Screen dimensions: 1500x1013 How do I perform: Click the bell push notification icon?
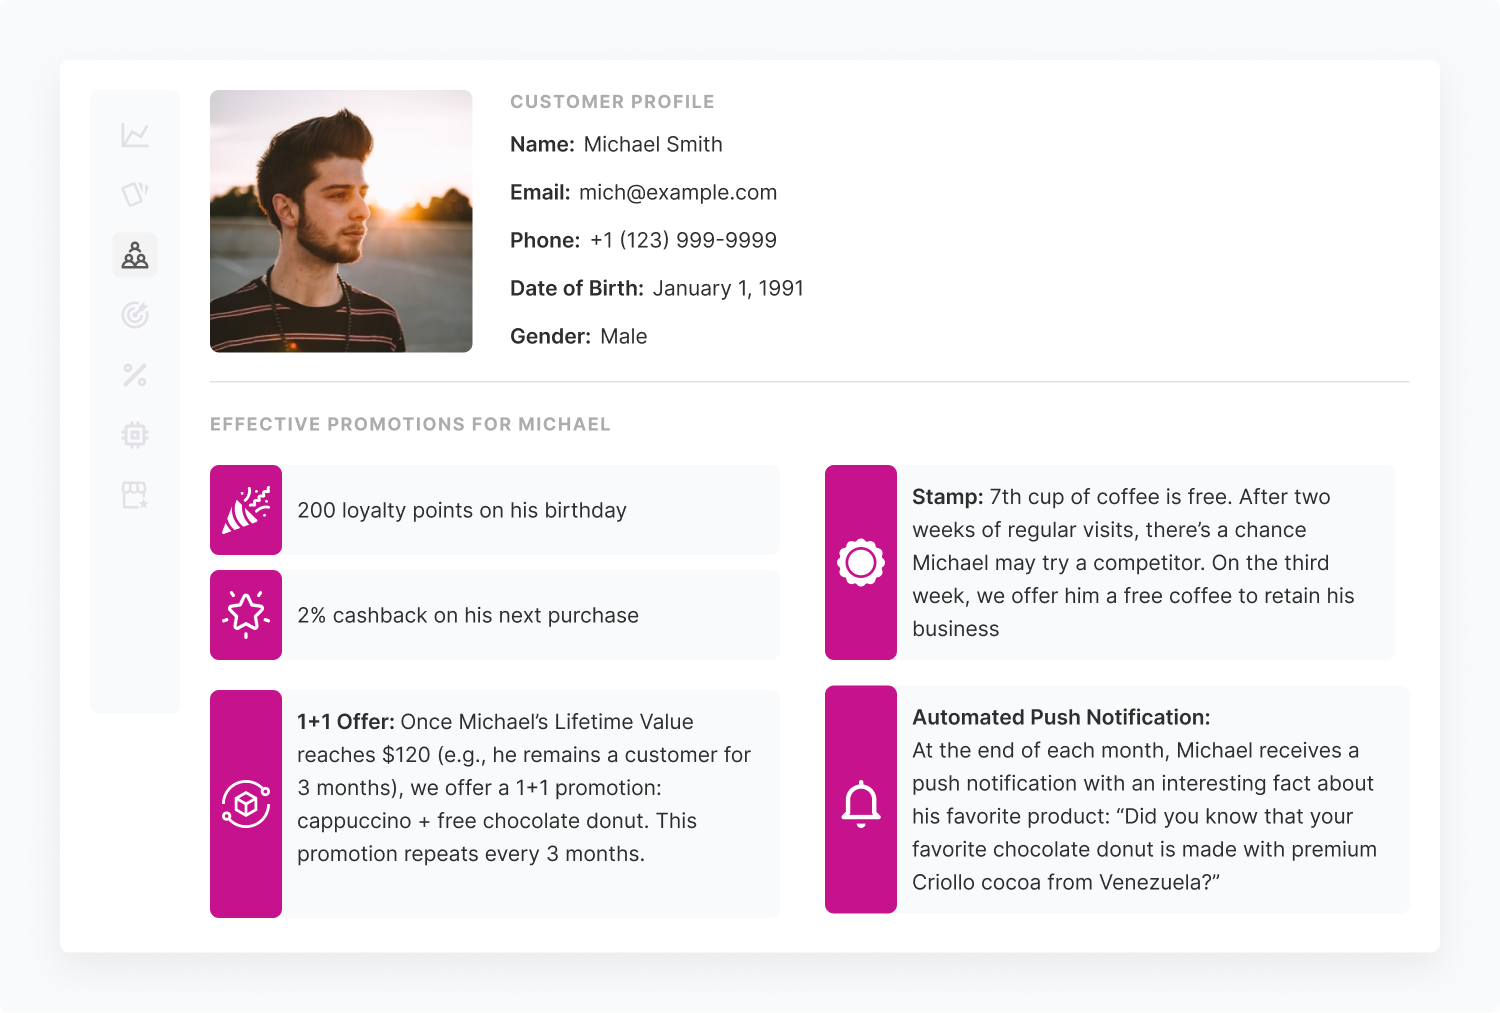(x=861, y=804)
